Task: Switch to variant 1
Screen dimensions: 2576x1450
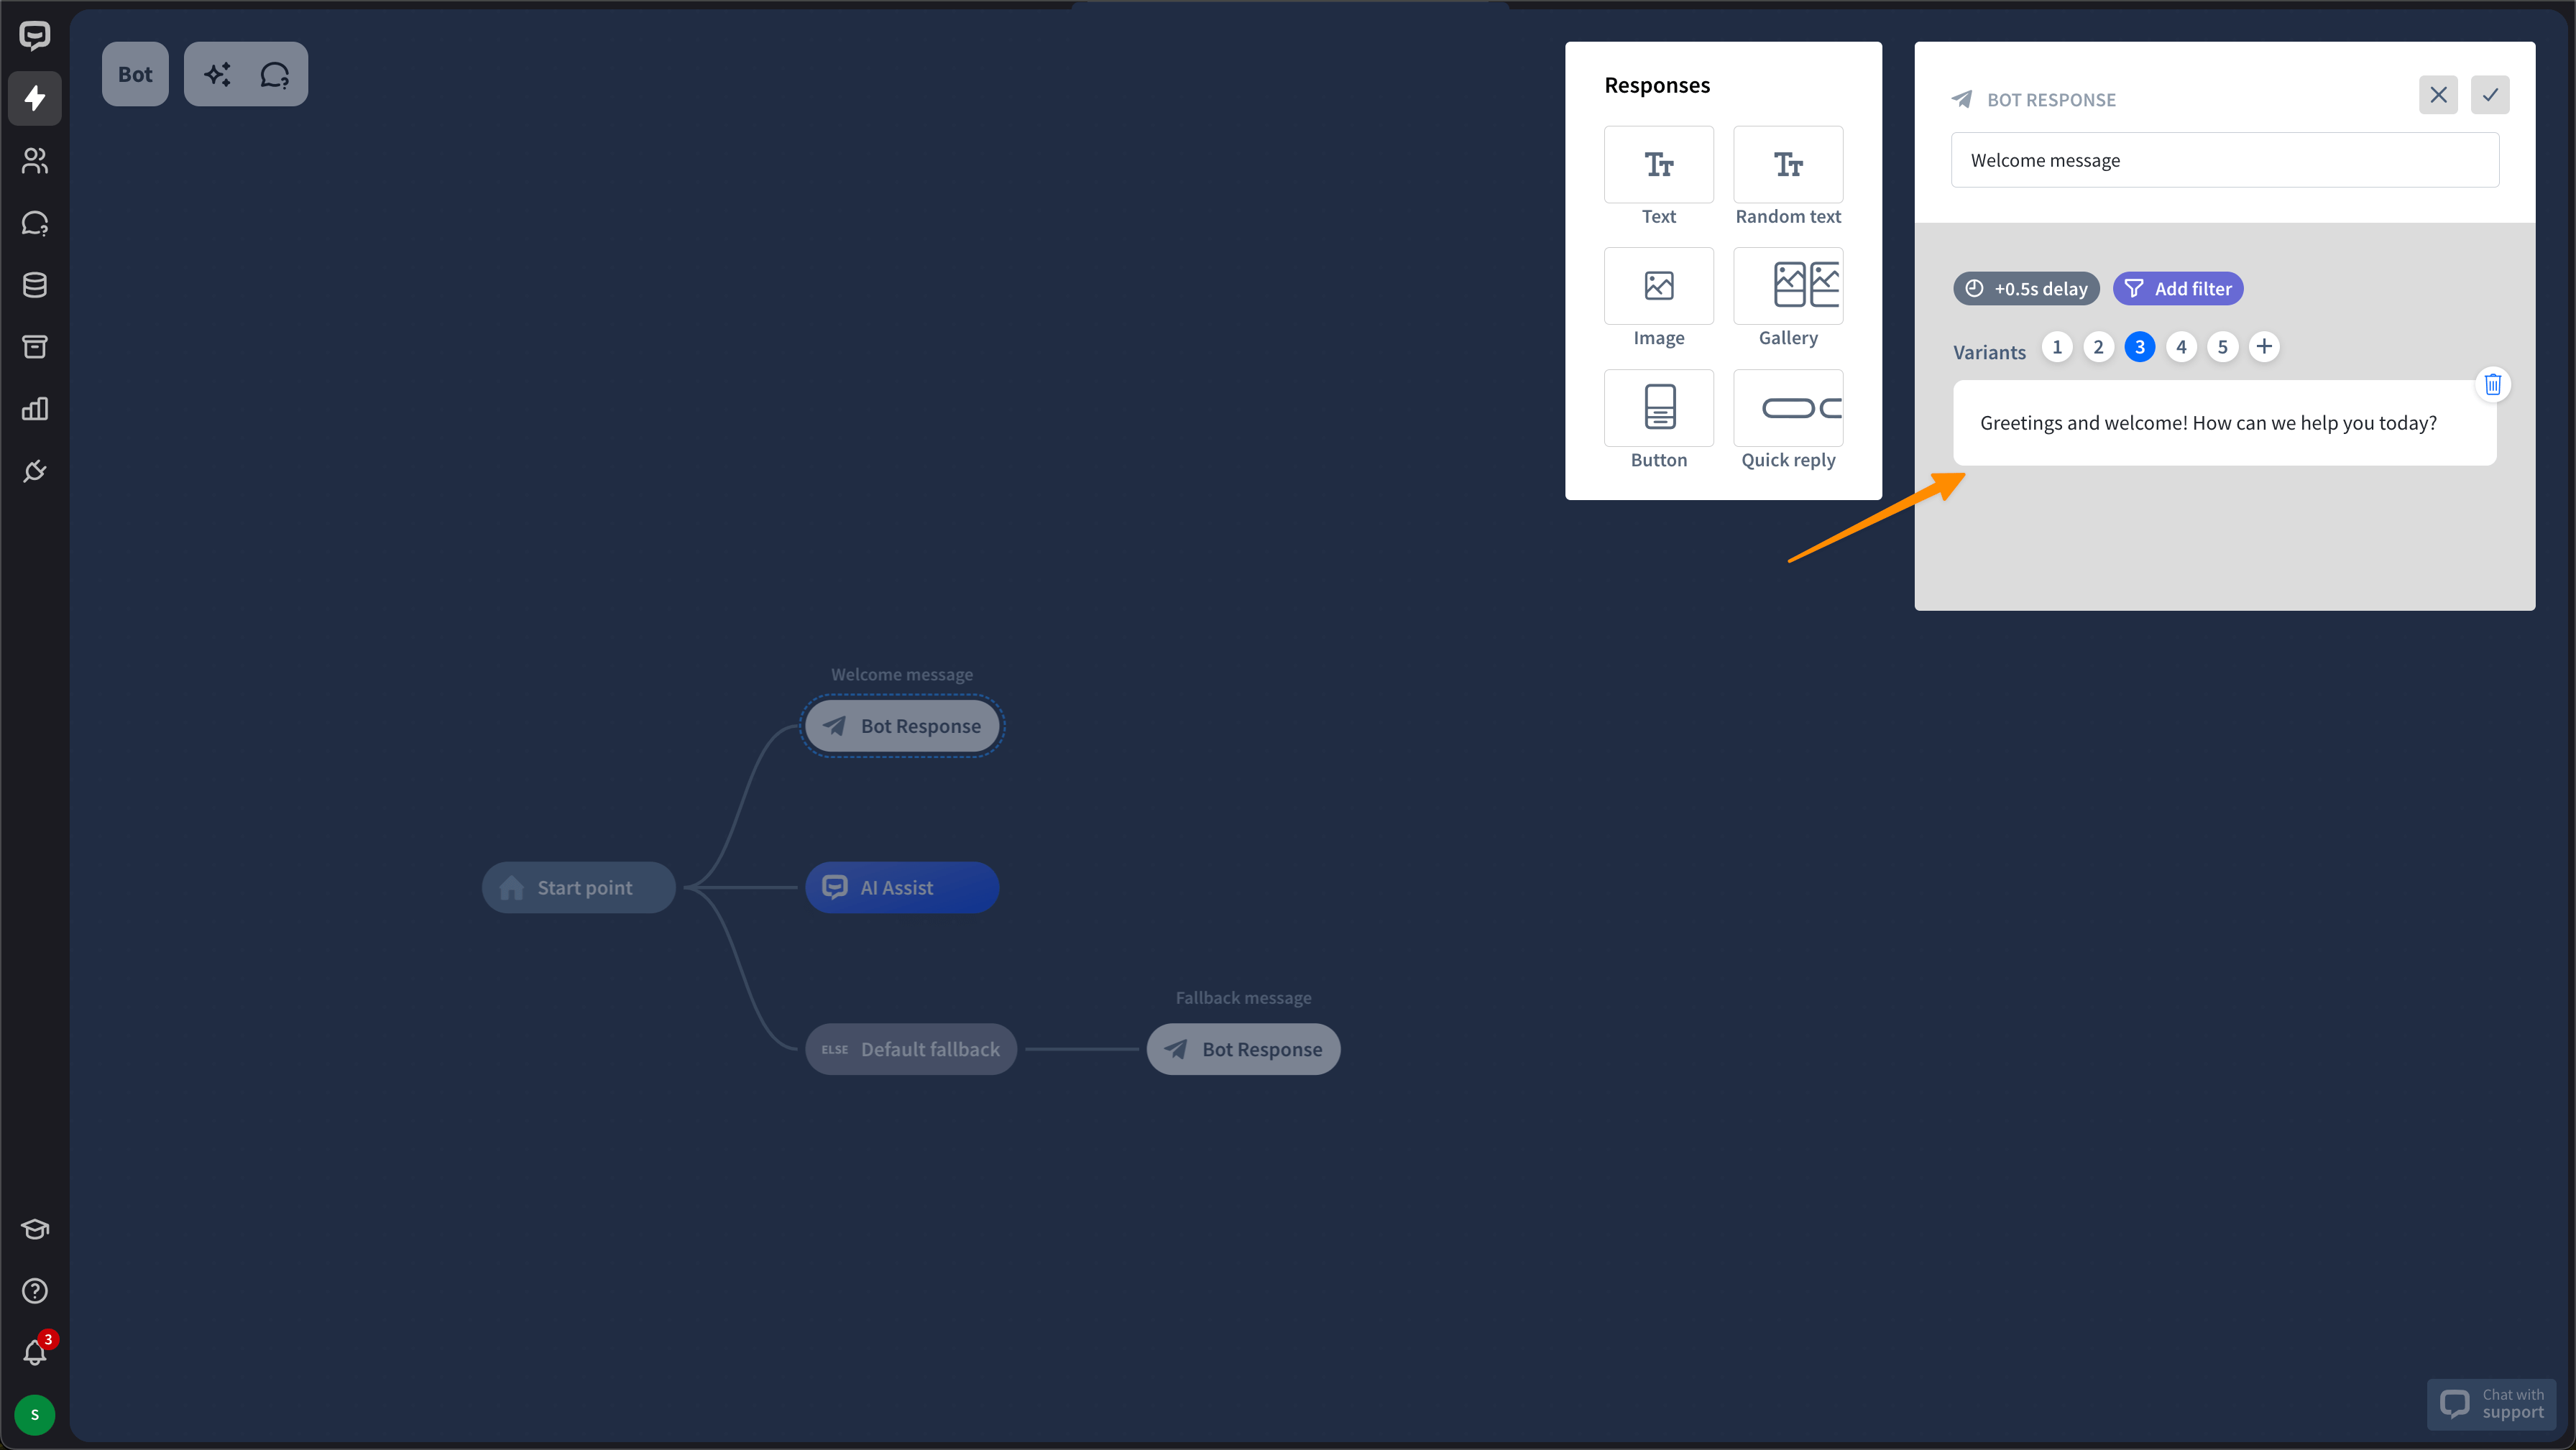Action: [x=2056, y=347]
